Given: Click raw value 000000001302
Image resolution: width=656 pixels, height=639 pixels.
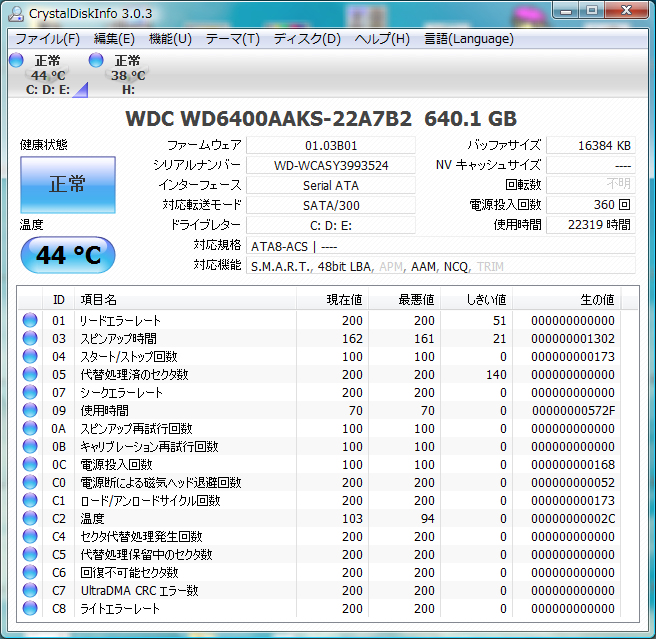Looking at the screenshot, I should (573, 338).
